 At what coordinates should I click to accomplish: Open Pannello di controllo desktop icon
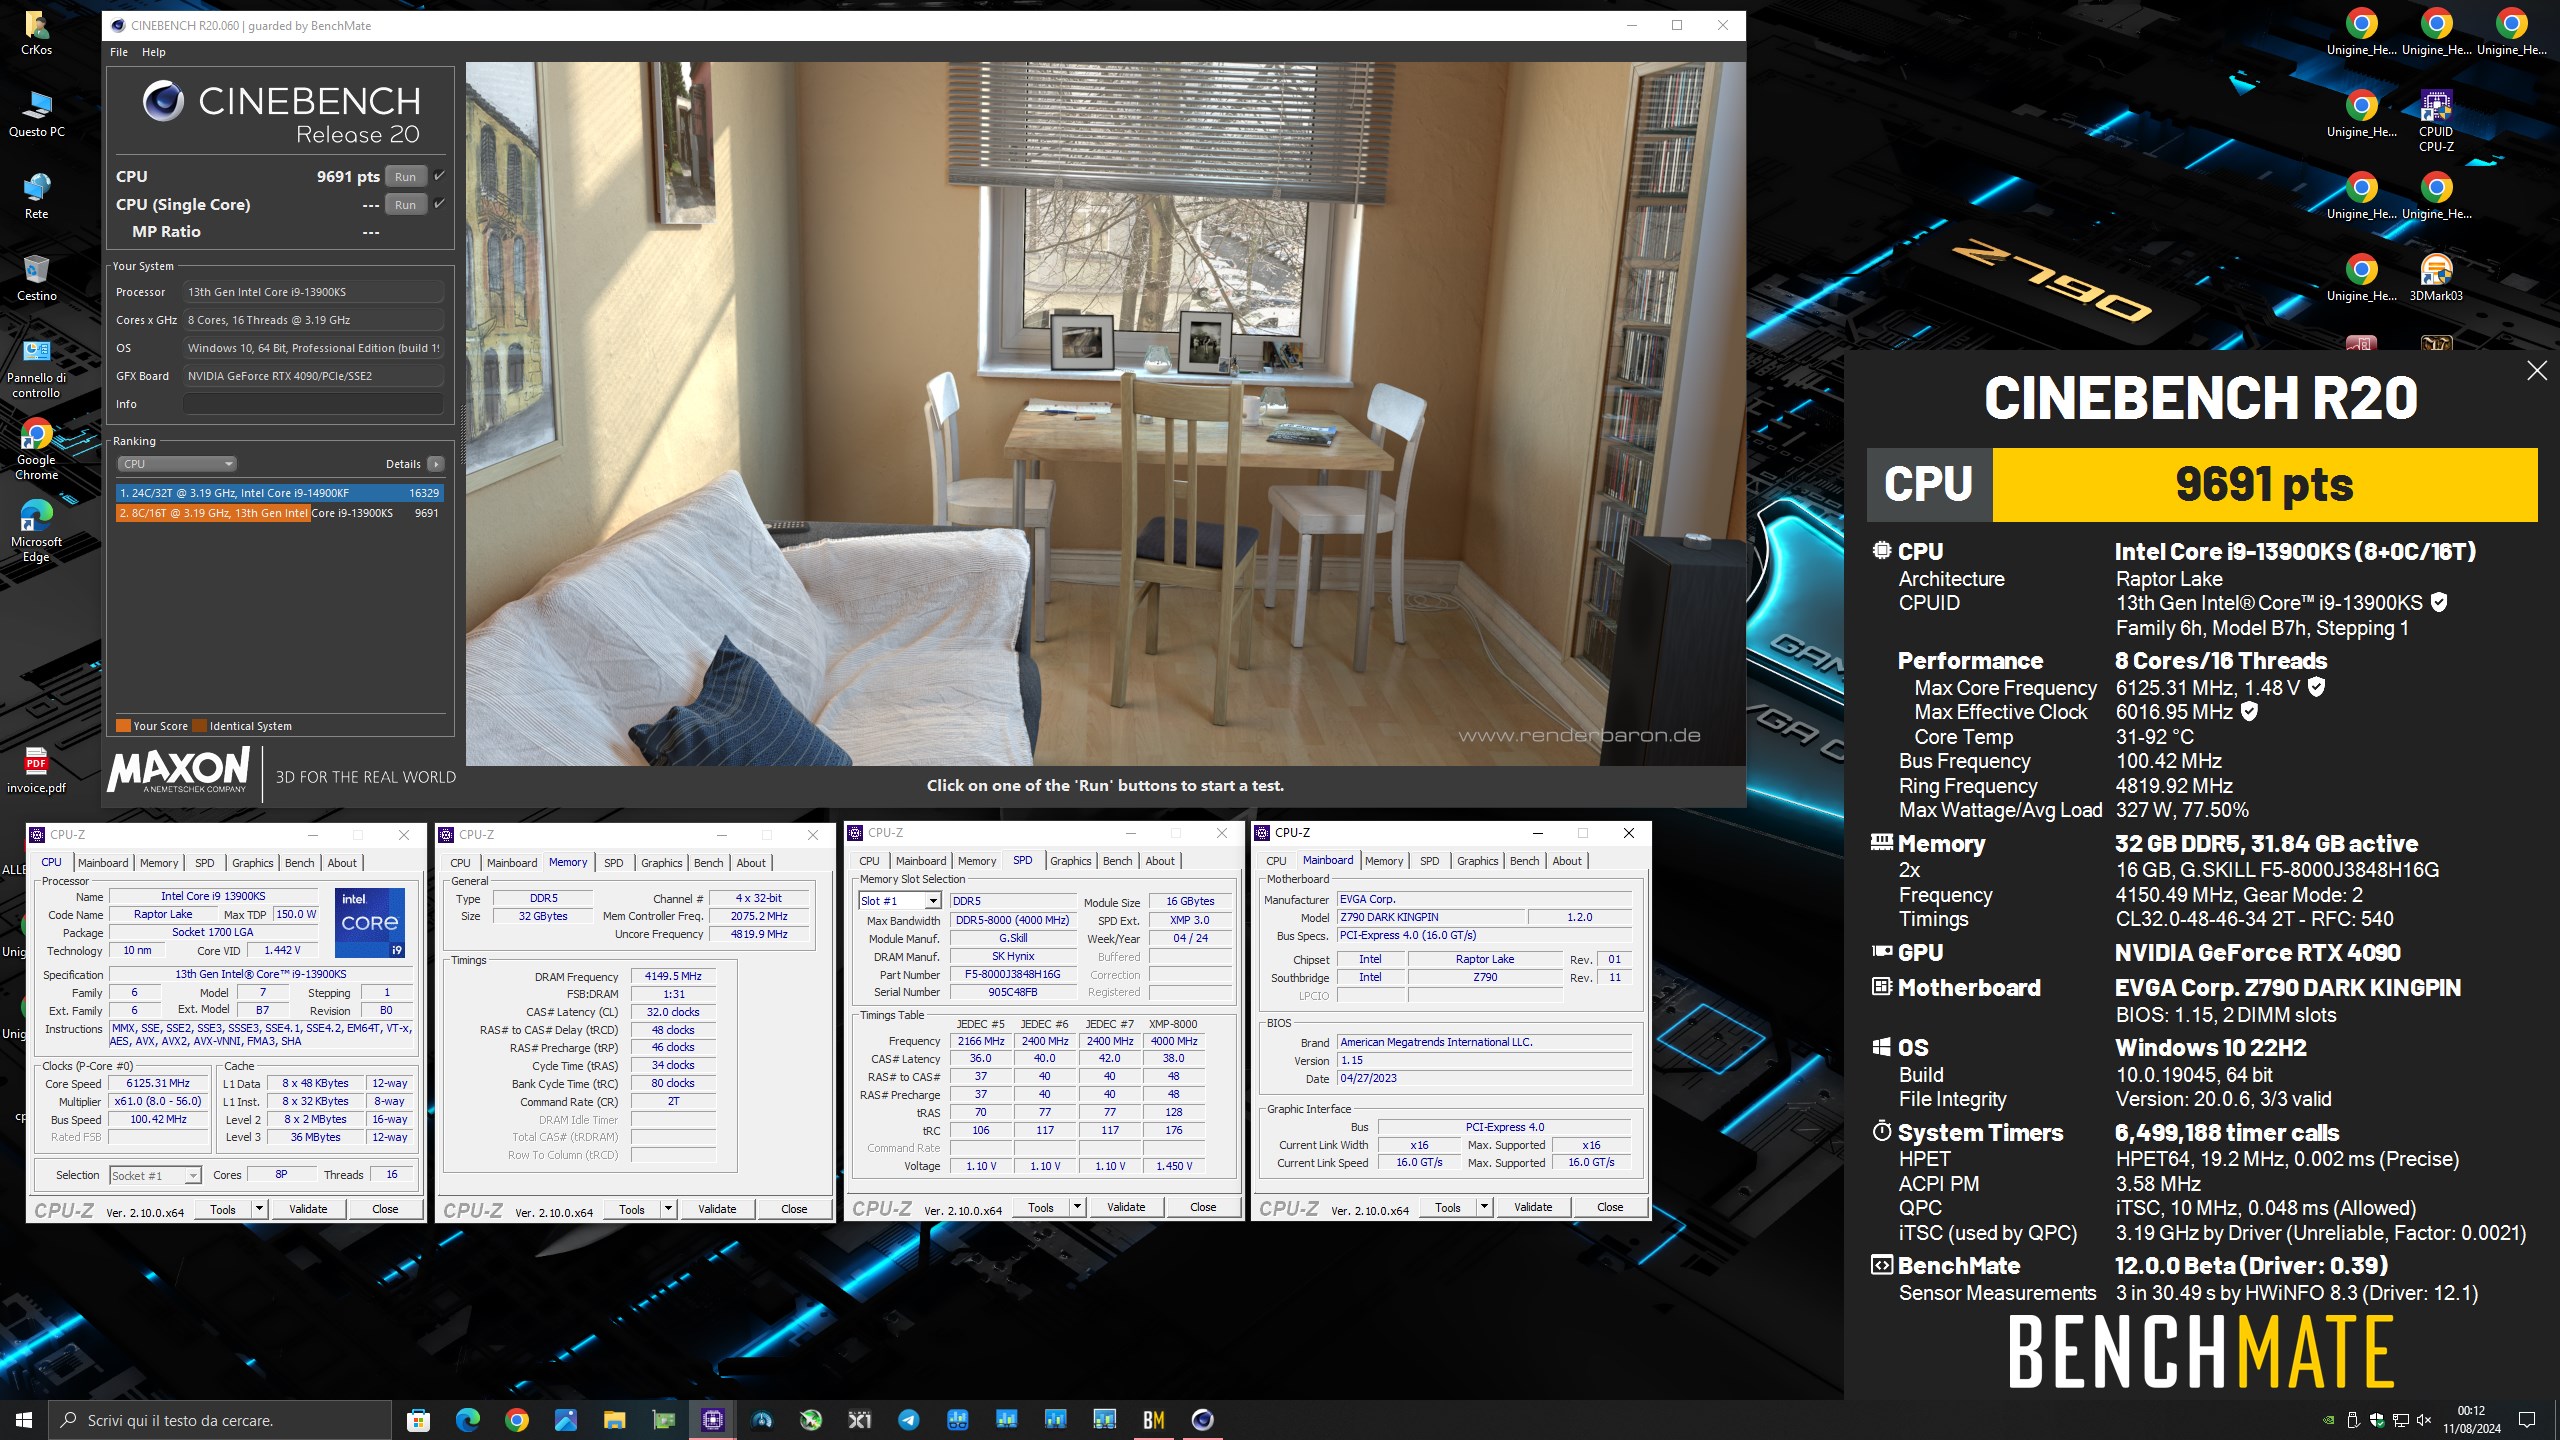coord(36,368)
